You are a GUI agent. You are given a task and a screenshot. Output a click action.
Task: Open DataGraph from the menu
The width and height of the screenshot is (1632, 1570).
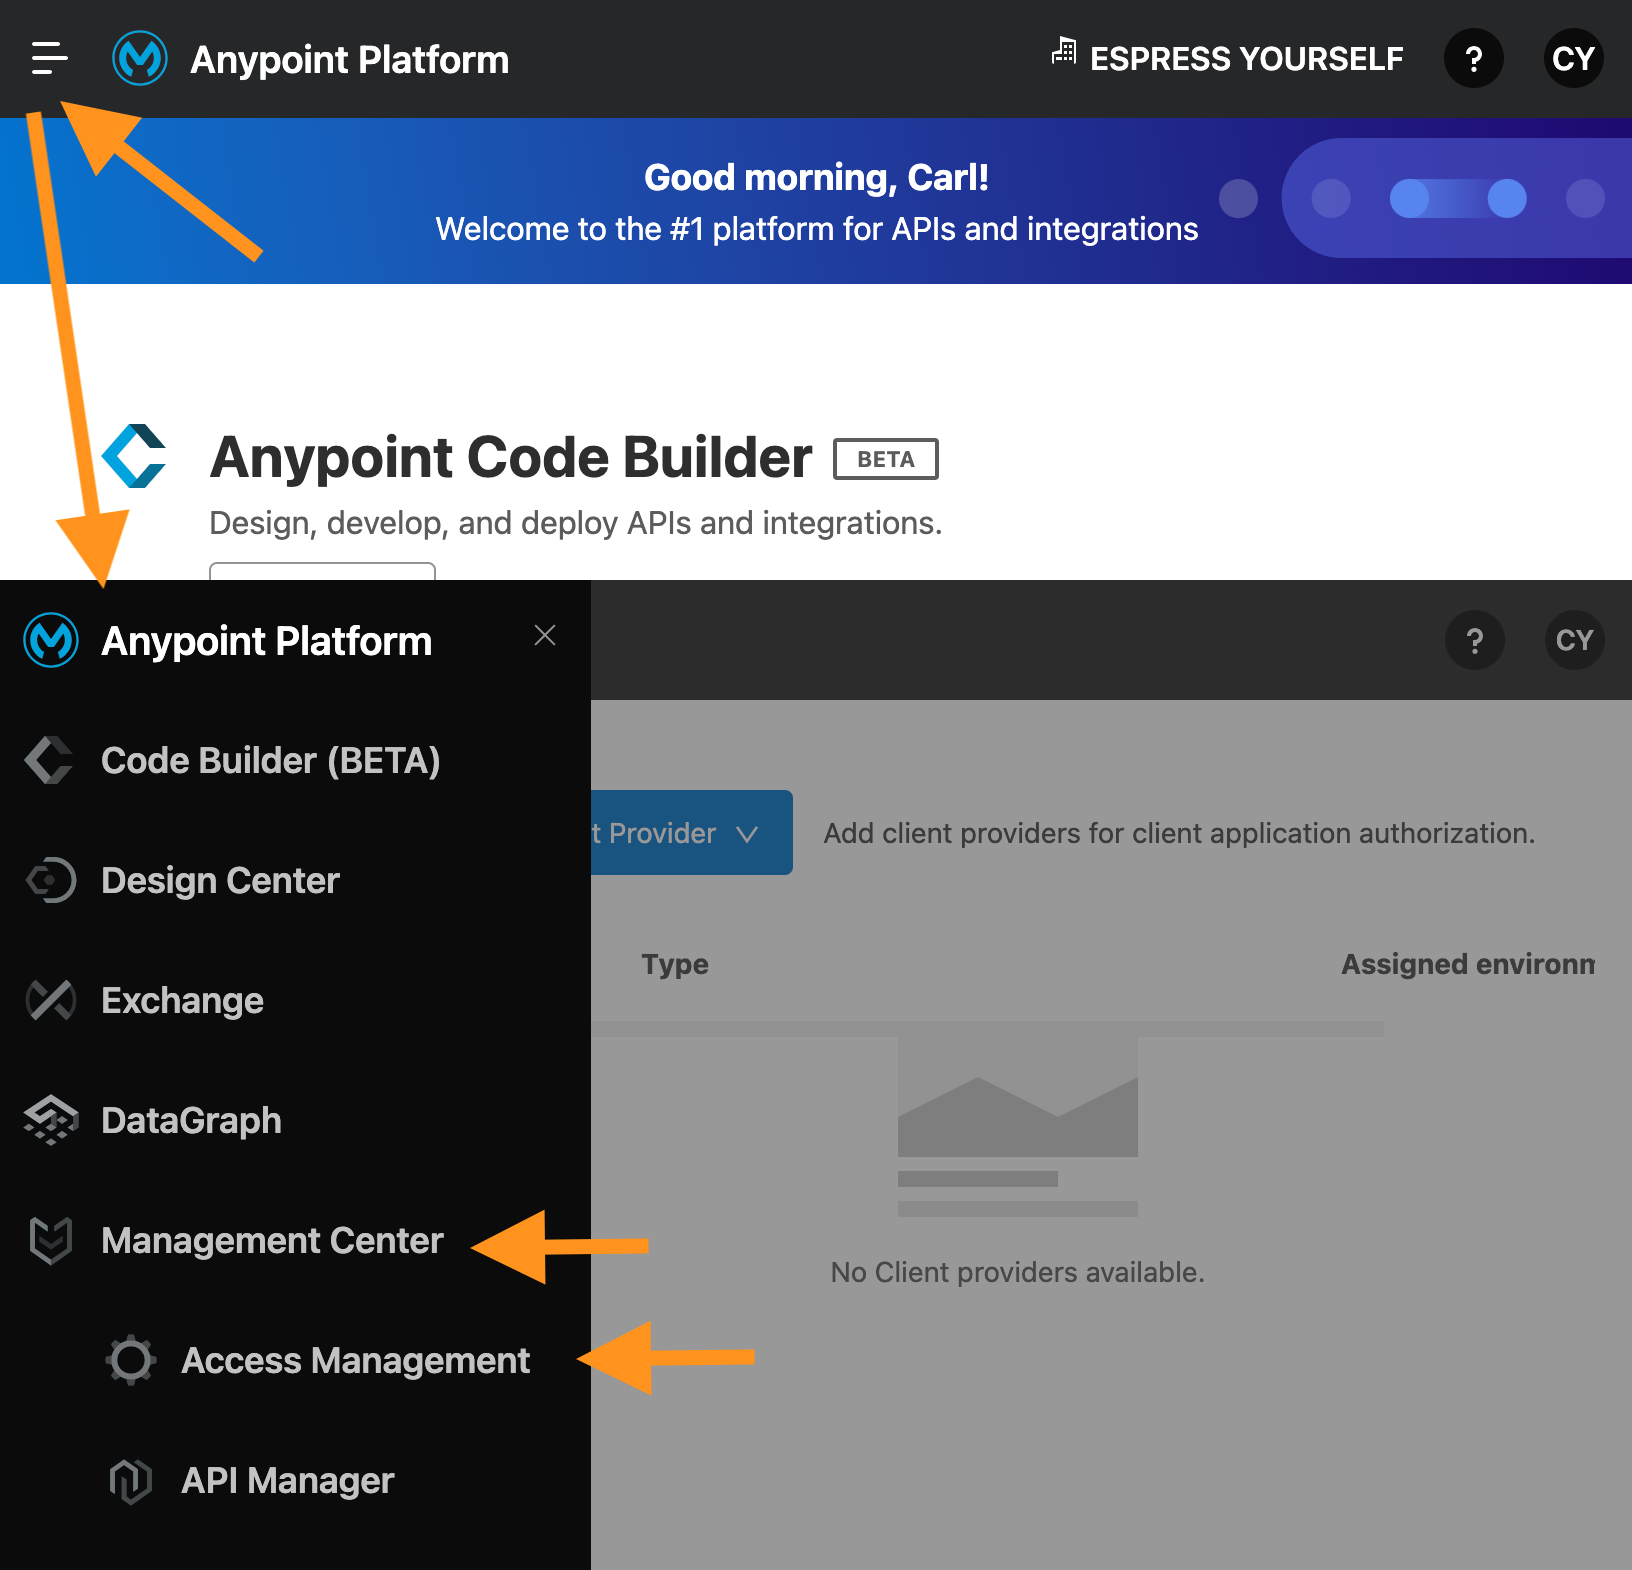point(192,1121)
